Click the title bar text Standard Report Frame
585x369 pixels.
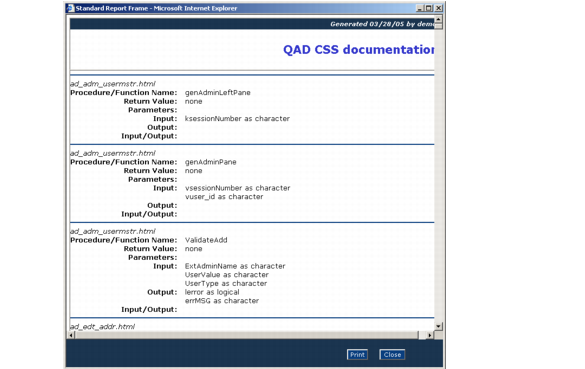112,8
